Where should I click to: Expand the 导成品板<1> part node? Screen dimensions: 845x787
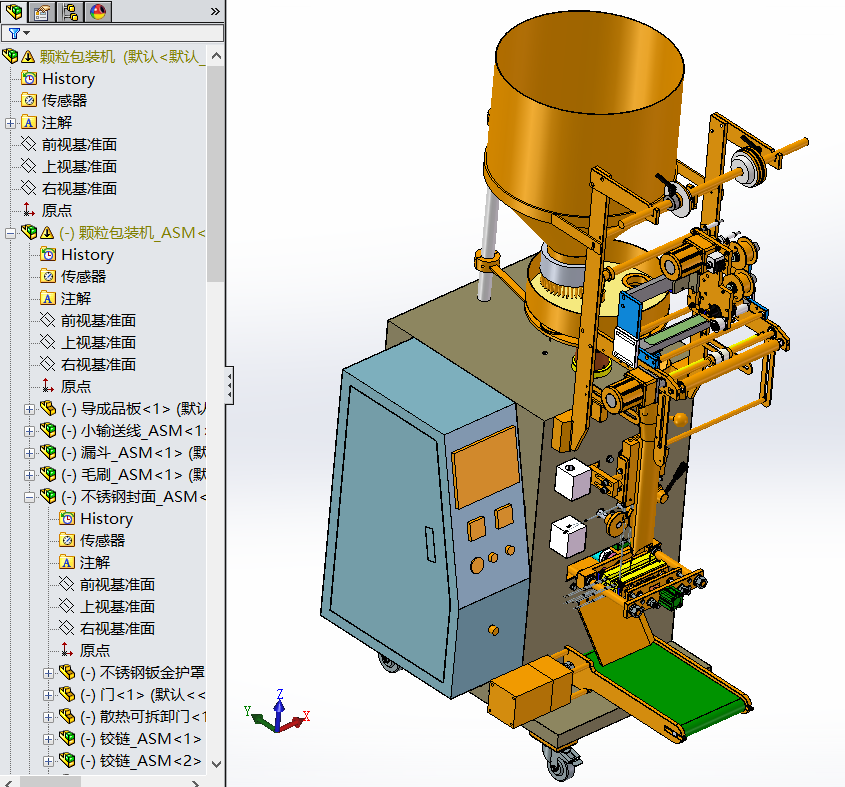point(29,409)
